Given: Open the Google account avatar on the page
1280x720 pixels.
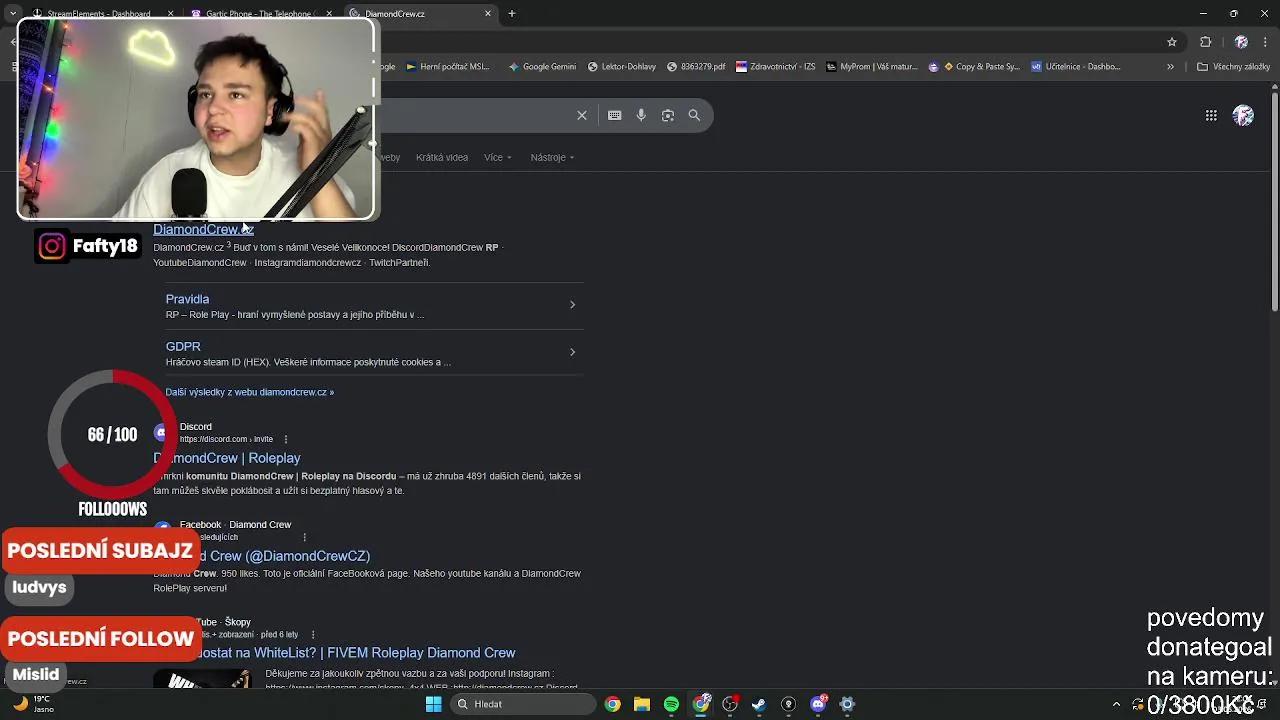Looking at the screenshot, I should pyautogui.click(x=1243, y=115).
